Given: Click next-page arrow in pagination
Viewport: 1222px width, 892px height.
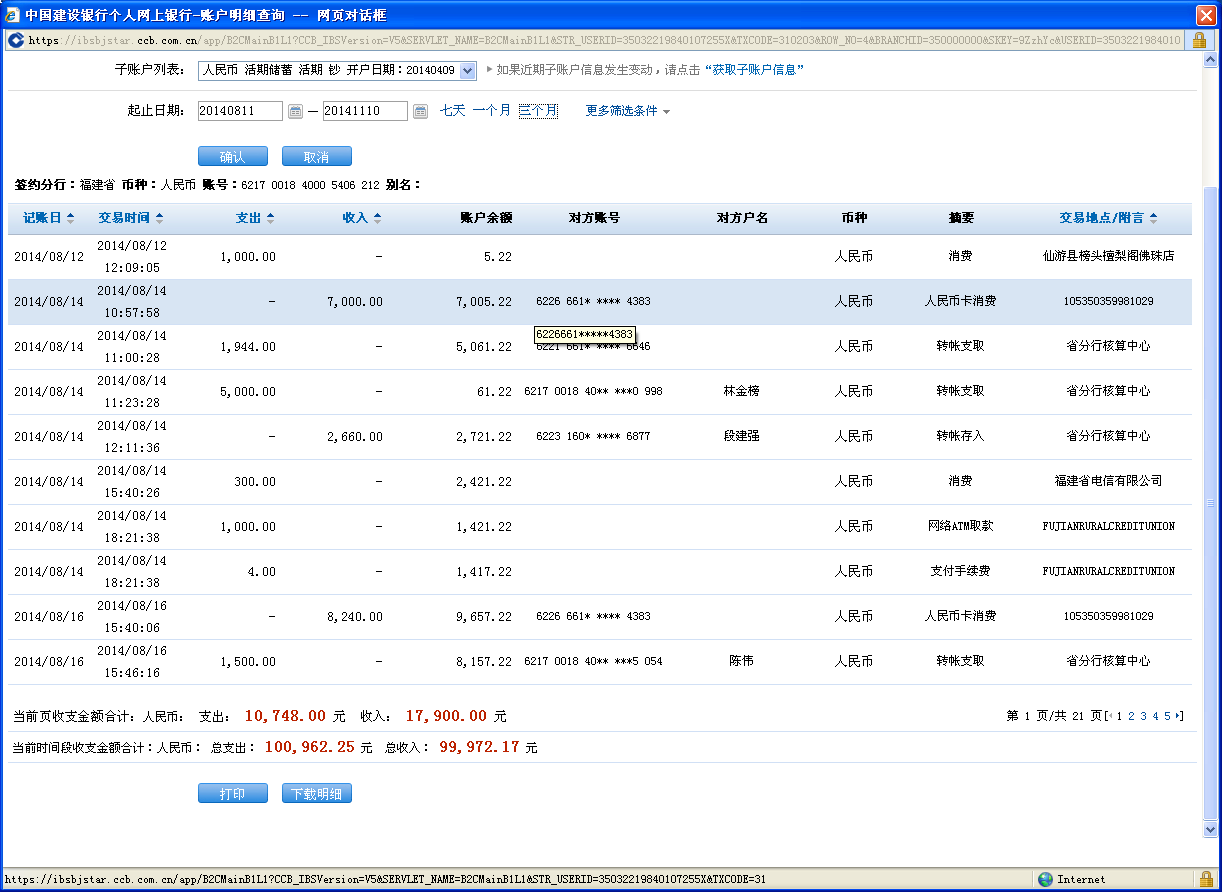Looking at the screenshot, I should [x=1179, y=716].
